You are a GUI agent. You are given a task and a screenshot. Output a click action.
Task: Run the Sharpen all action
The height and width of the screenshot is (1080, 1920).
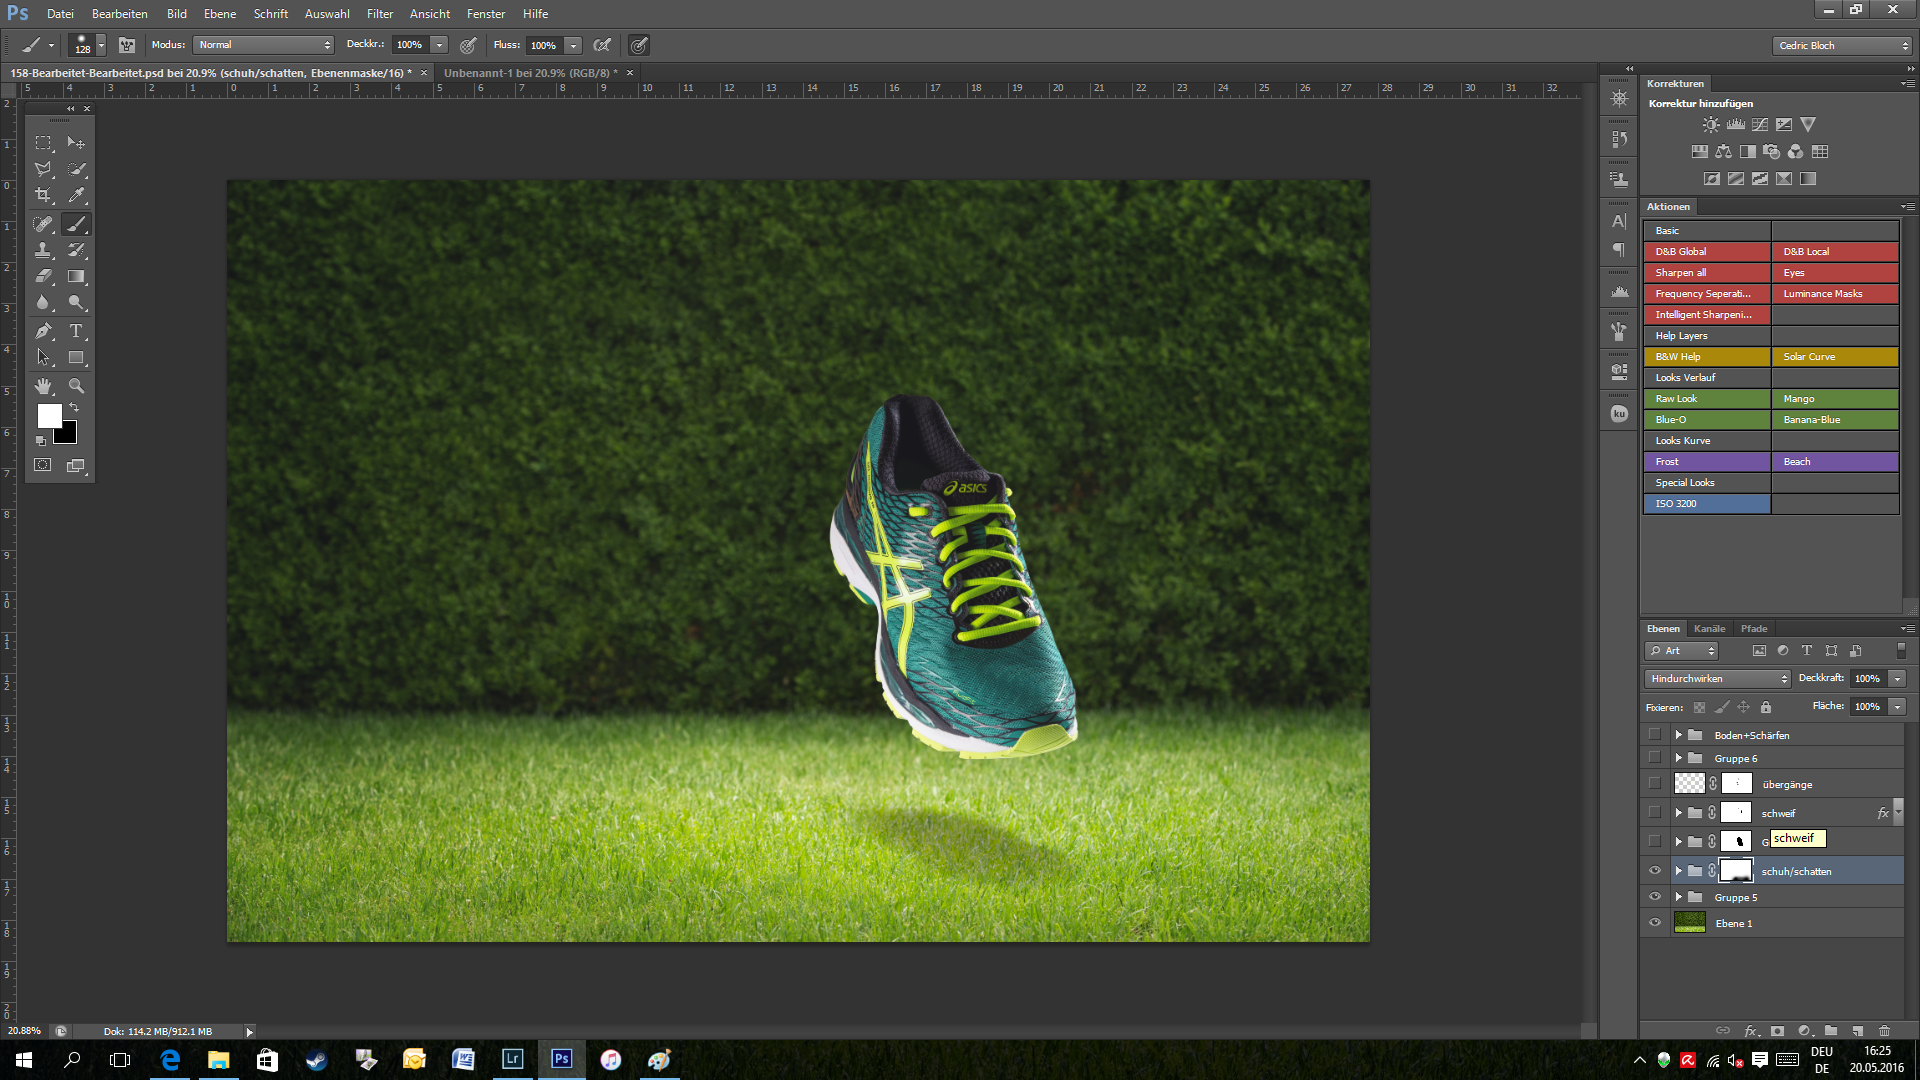(1706, 273)
